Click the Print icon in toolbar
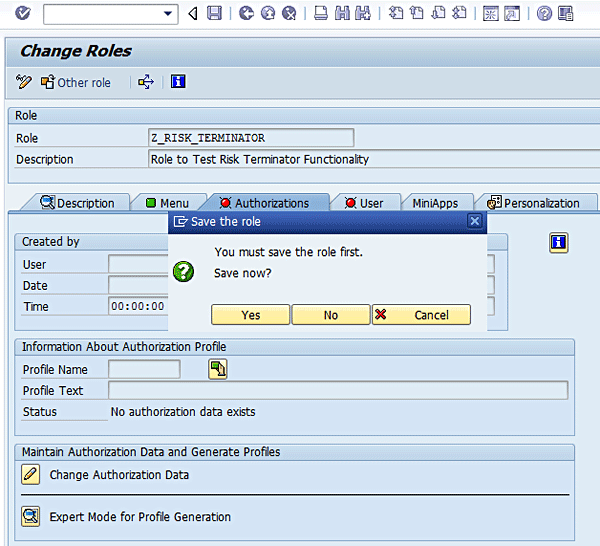This screenshot has height=546, width=600. (320, 13)
